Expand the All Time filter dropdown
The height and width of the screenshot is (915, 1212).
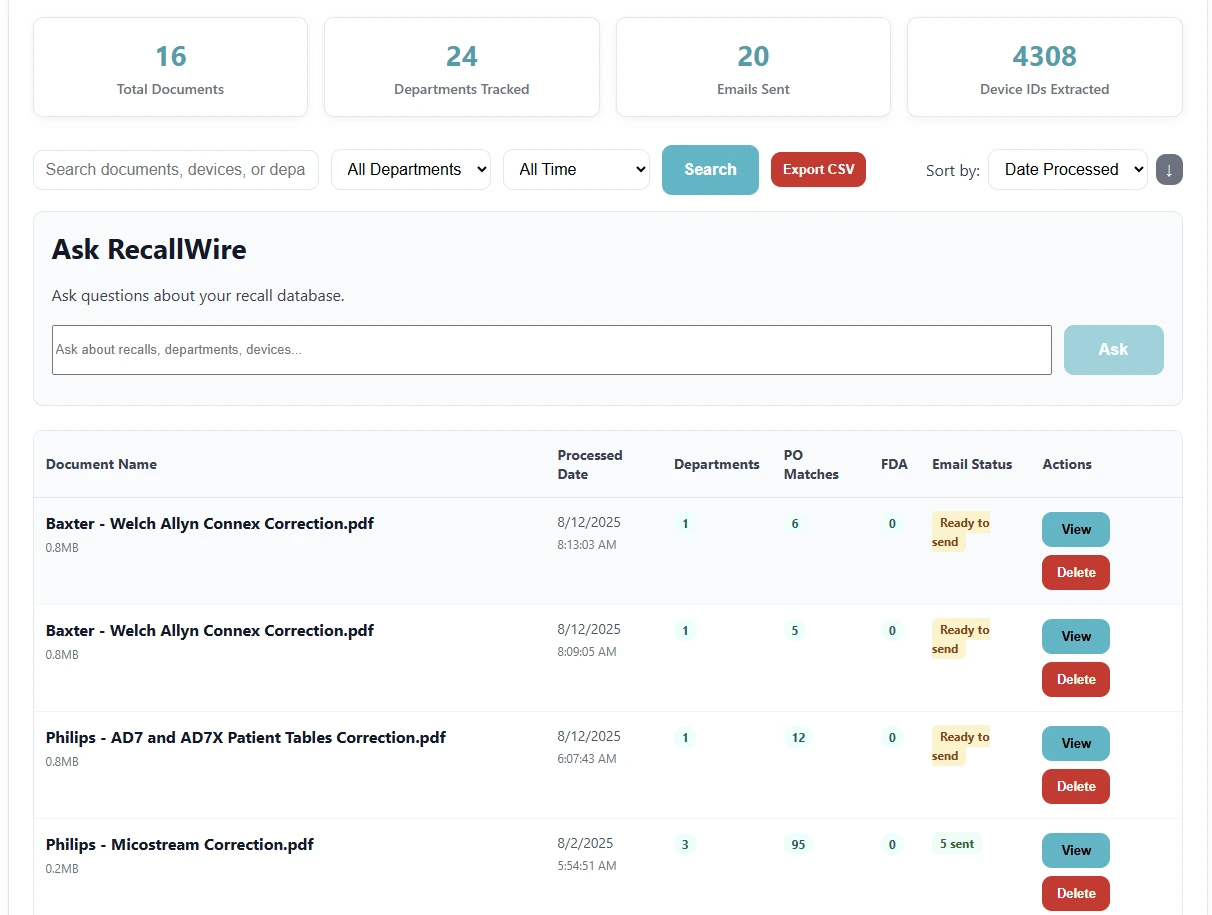pos(576,170)
